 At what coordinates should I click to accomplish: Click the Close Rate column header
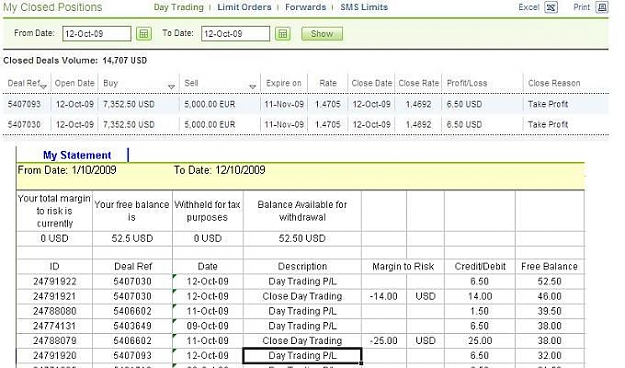419,83
